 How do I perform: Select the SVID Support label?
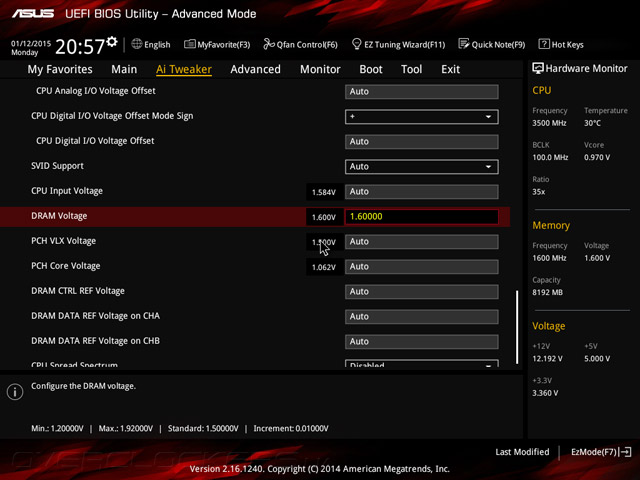pyautogui.click(x=57, y=166)
